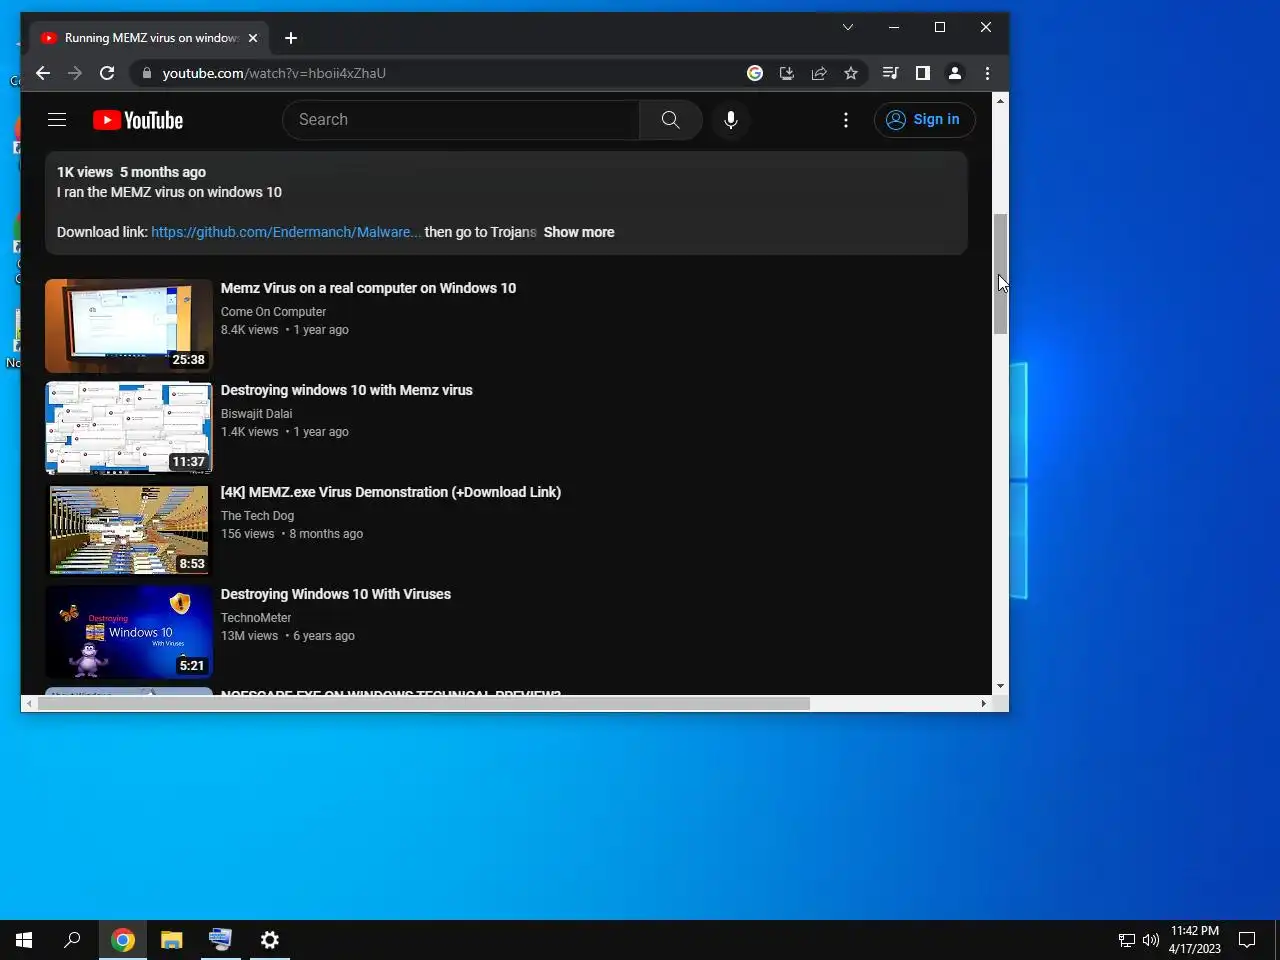Open the github.com/Endermanch download link
The width and height of the screenshot is (1280, 960).
(286, 232)
